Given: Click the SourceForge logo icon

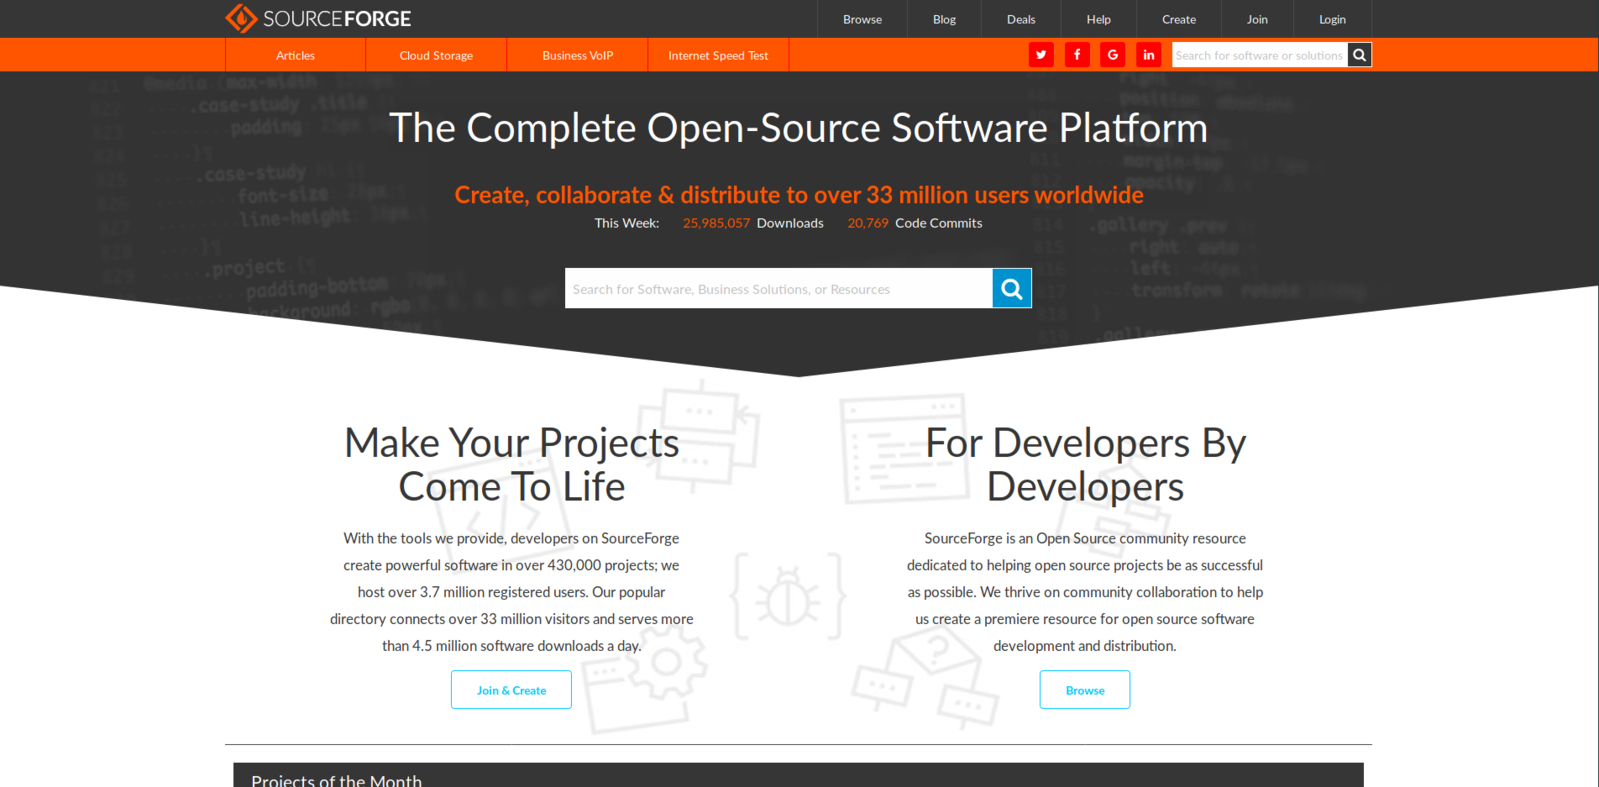Looking at the screenshot, I should [x=241, y=18].
